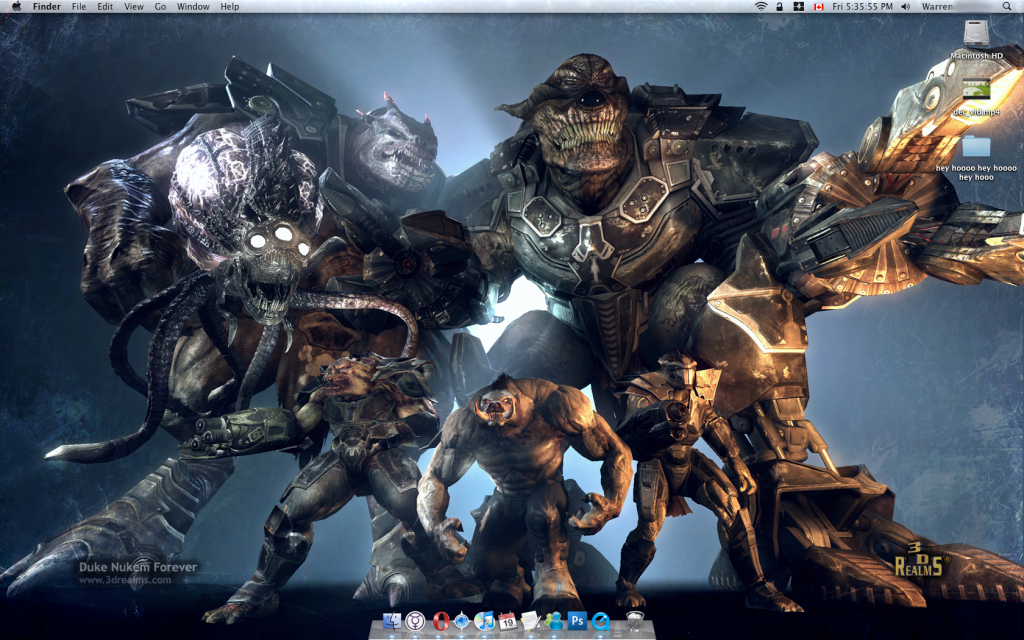The height and width of the screenshot is (640, 1024).
Task: Open the Window menu
Action: pos(193,7)
